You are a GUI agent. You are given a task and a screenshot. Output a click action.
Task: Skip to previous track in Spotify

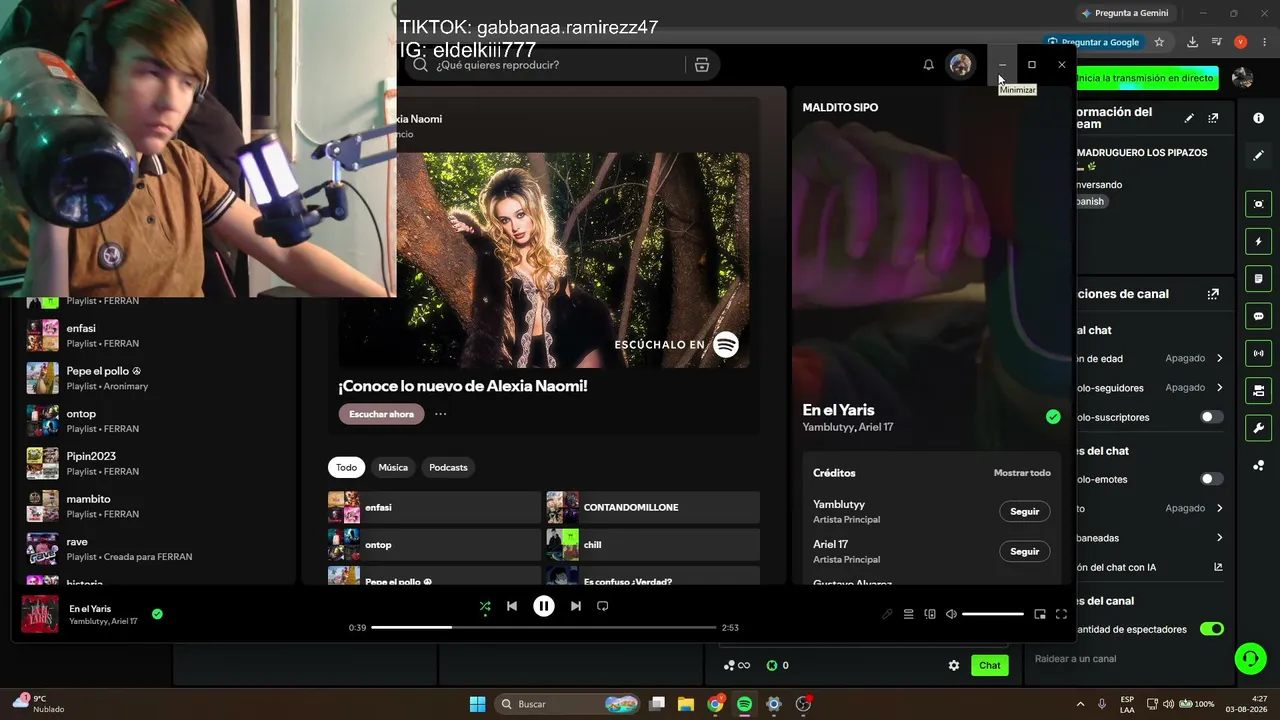pyautogui.click(x=512, y=606)
